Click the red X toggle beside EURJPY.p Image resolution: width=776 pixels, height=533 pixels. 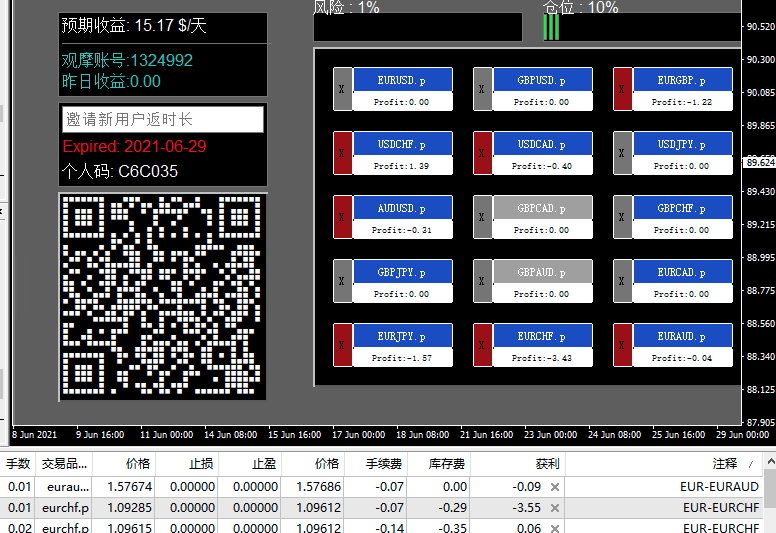click(x=342, y=344)
